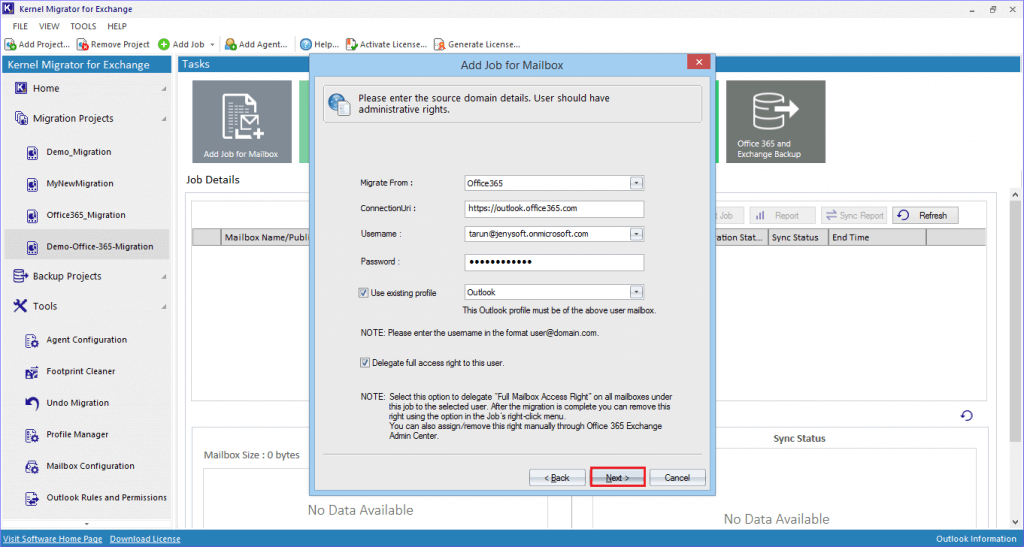The image size is (1024, 547).
Task: Select the Home sidebar icon
Action: pyautogui.click(x=21, y=88)
